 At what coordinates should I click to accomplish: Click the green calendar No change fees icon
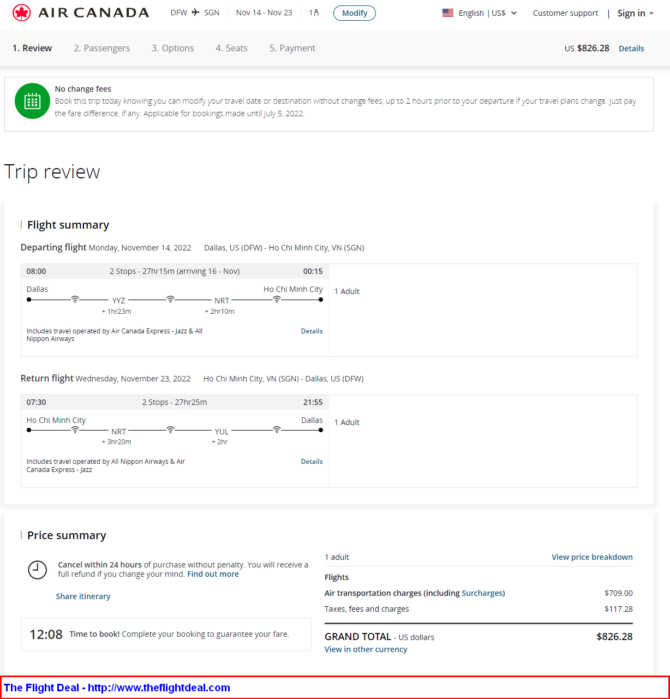click(32, 101)
